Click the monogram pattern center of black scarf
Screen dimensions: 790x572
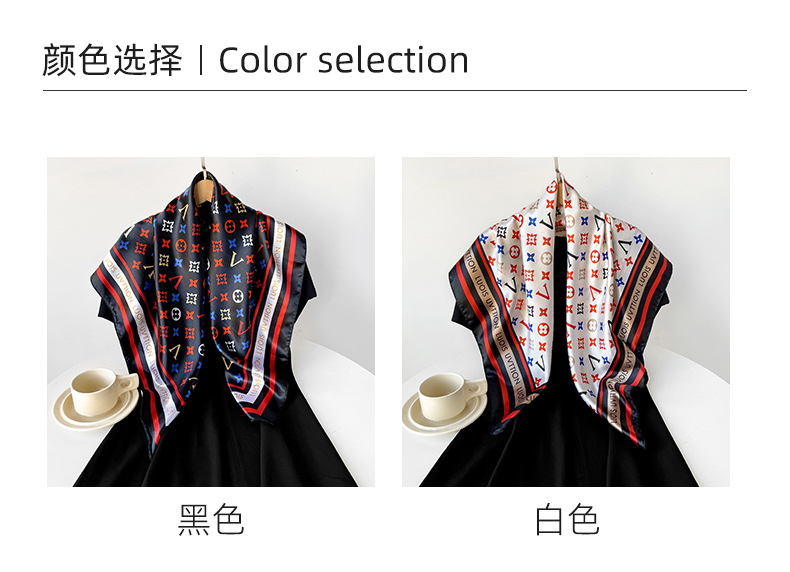click(202, 282)
